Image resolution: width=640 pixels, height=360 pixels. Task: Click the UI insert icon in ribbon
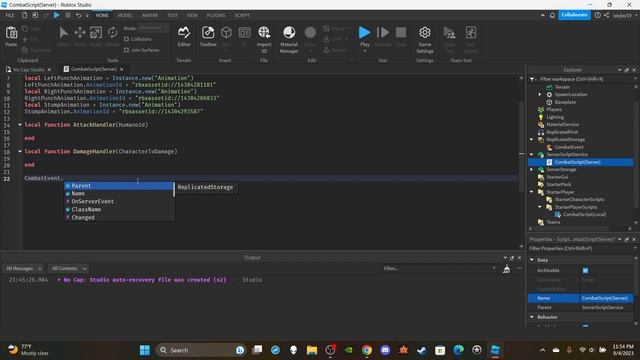pyautogui.click(x=244, y=33)
